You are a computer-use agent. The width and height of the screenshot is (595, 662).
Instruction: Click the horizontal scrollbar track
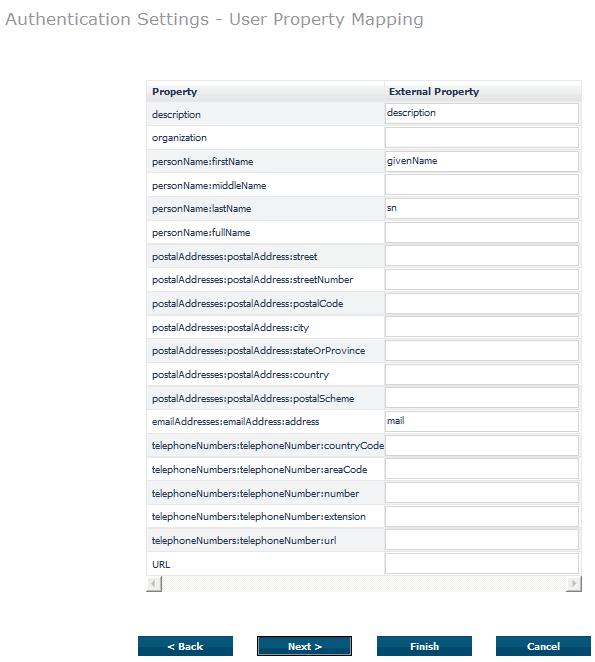[x=364, y=584]
